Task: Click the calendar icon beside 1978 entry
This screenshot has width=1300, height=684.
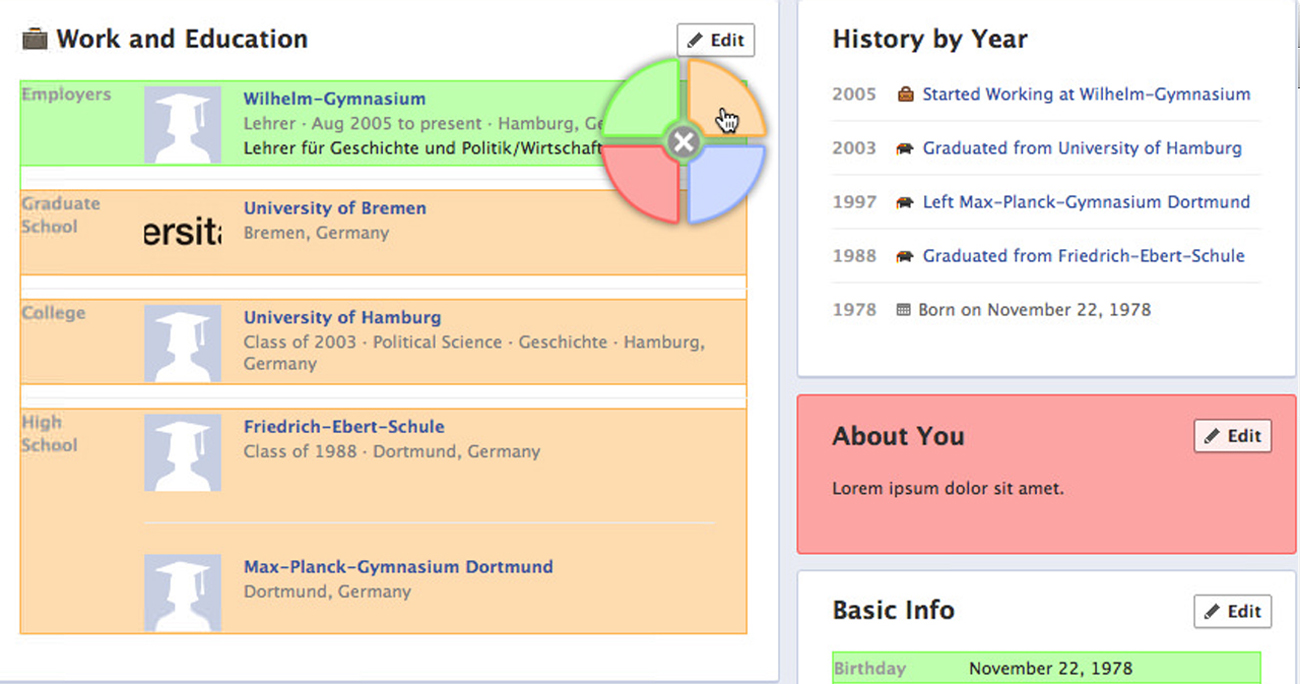Action: click(x=903, y=310)
